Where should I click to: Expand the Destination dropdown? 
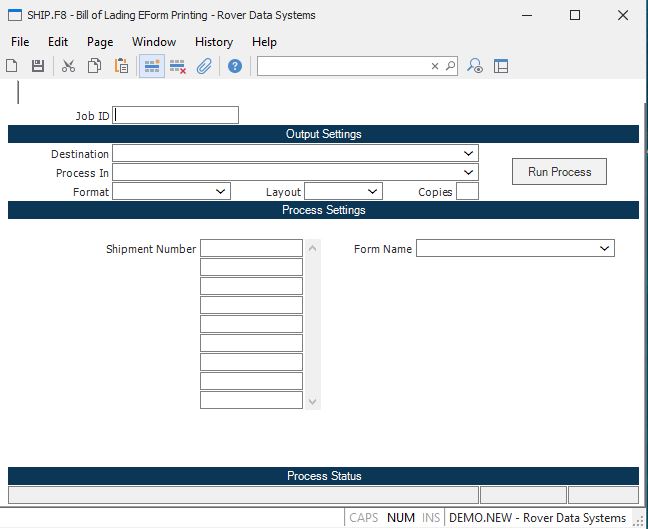(469, 154)
